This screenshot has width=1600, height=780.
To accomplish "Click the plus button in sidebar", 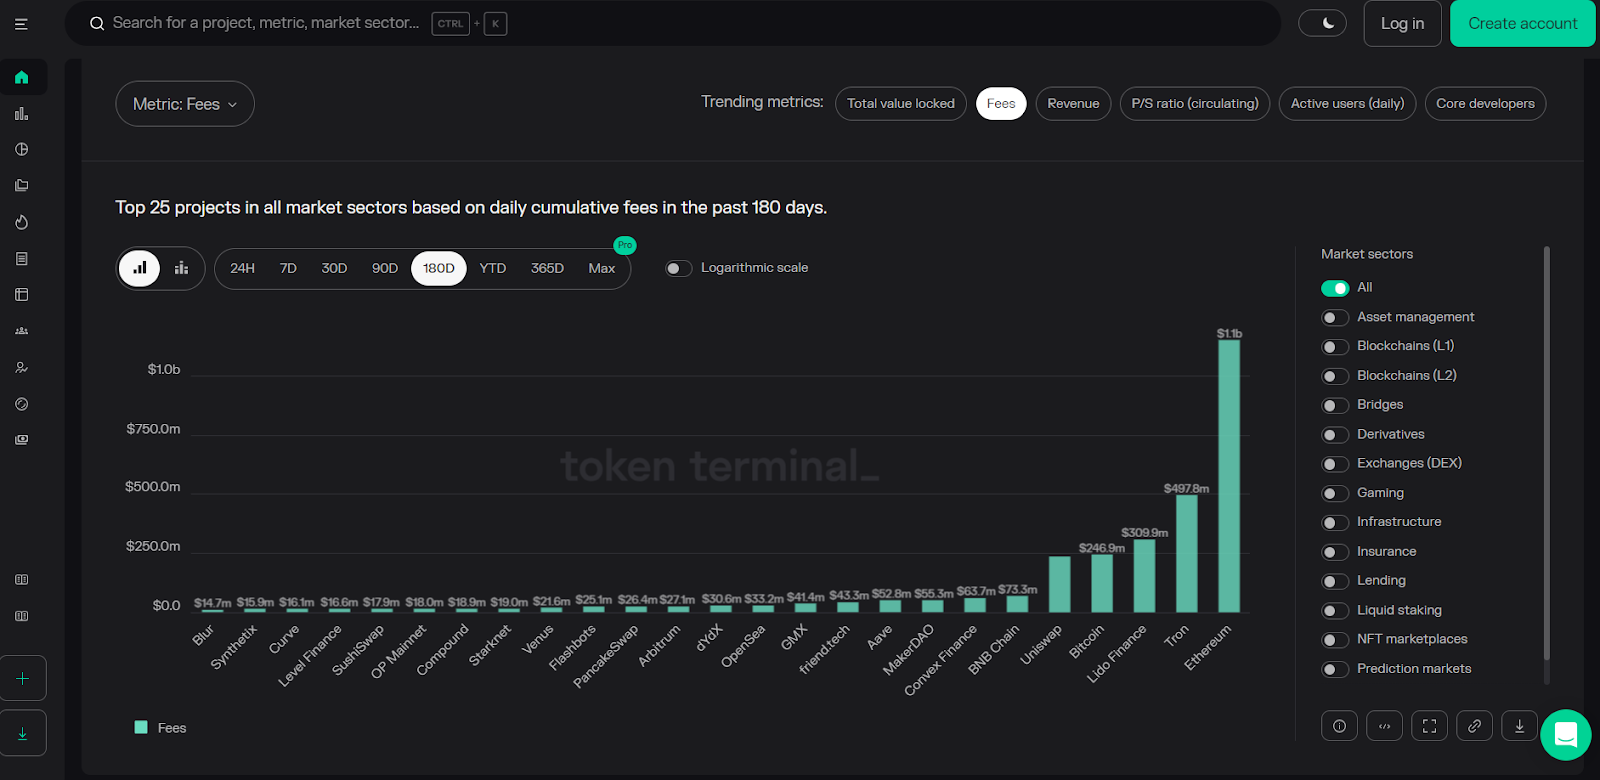I will click(23, 678).
